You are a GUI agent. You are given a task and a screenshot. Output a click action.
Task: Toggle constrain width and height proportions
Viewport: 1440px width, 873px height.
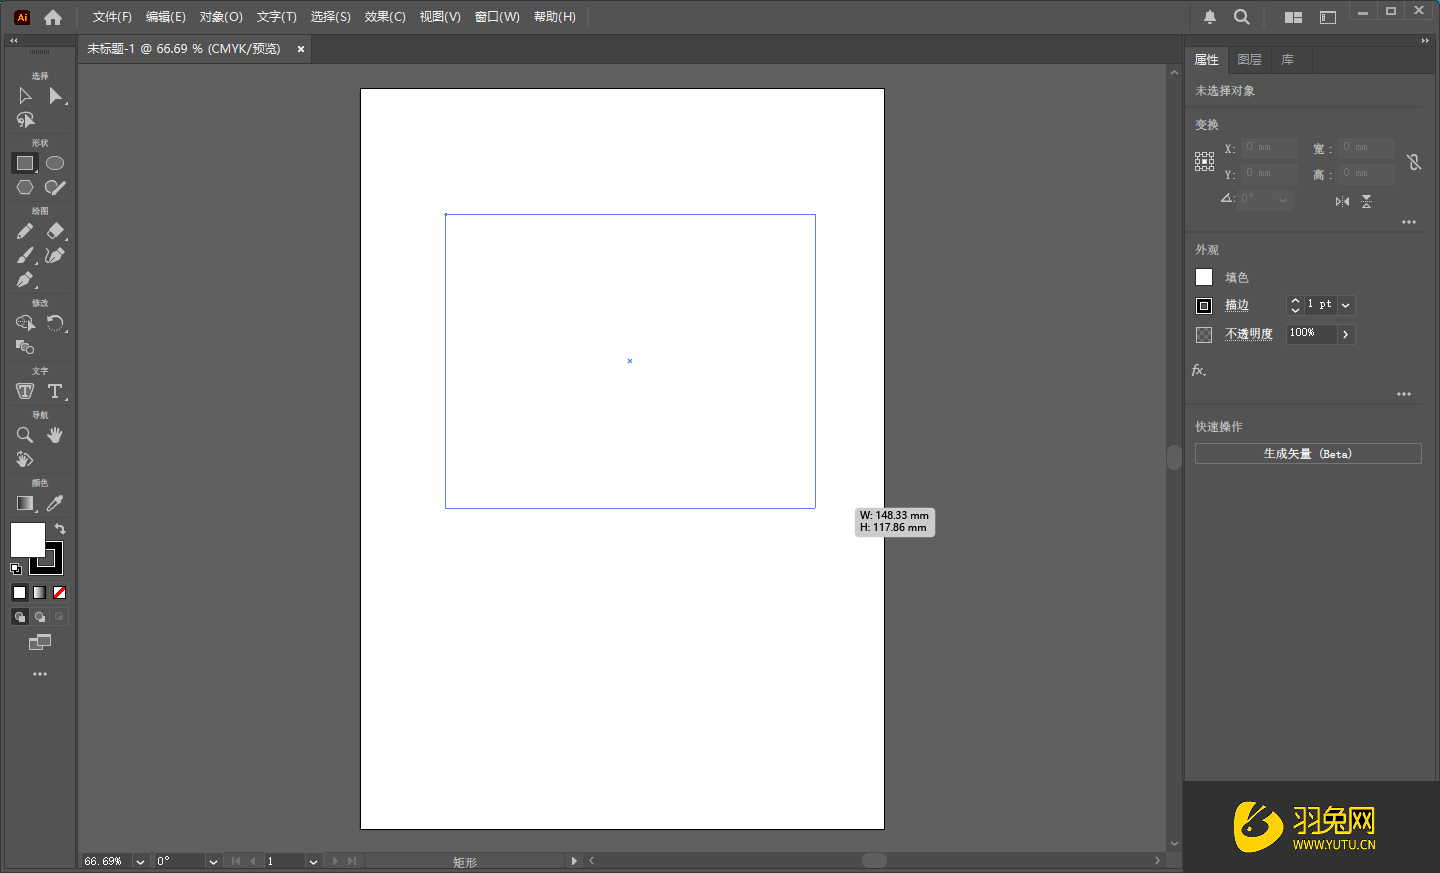coord(1414,162)
